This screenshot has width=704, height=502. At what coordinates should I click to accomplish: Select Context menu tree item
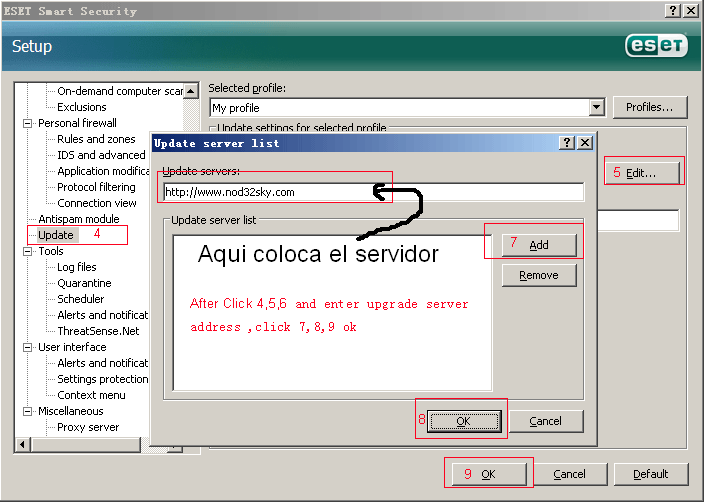[x=92, y=396]
